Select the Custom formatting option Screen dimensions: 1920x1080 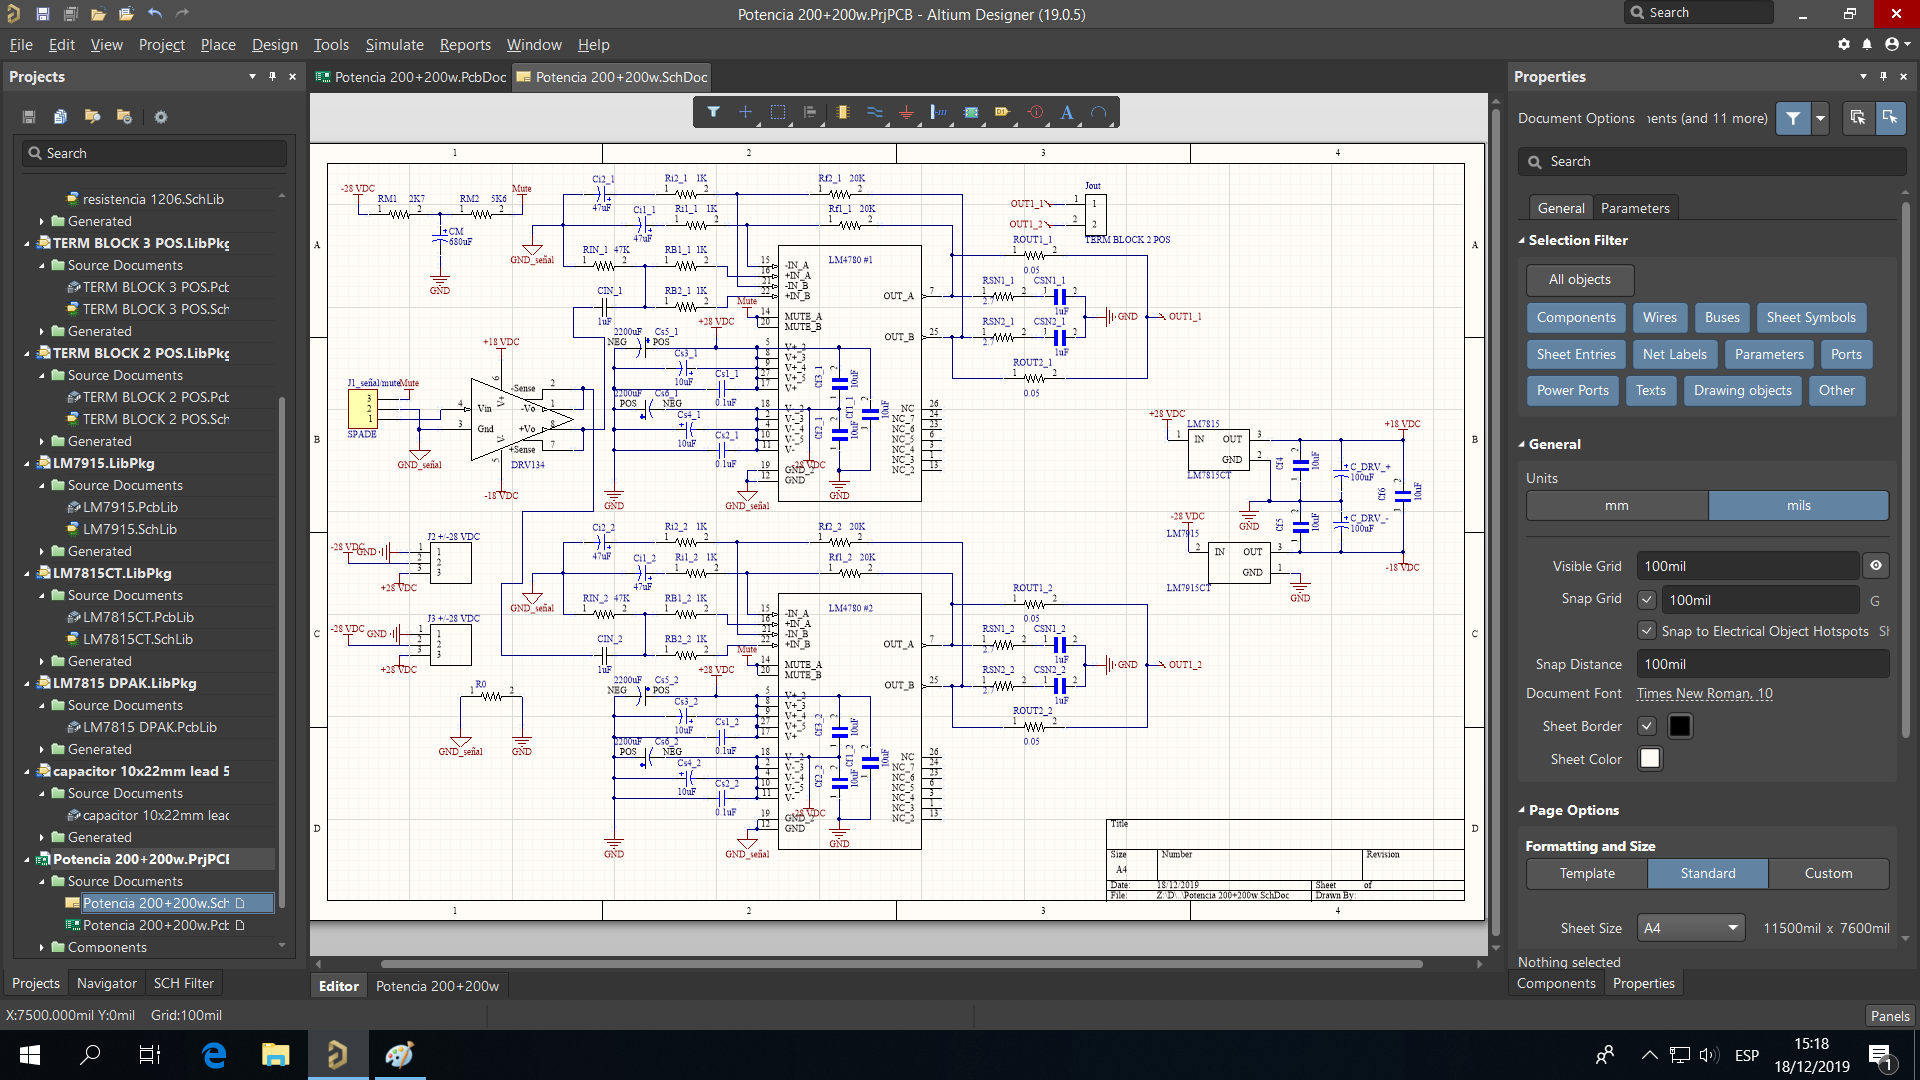pyautogui.click(x=1828, y=874)
